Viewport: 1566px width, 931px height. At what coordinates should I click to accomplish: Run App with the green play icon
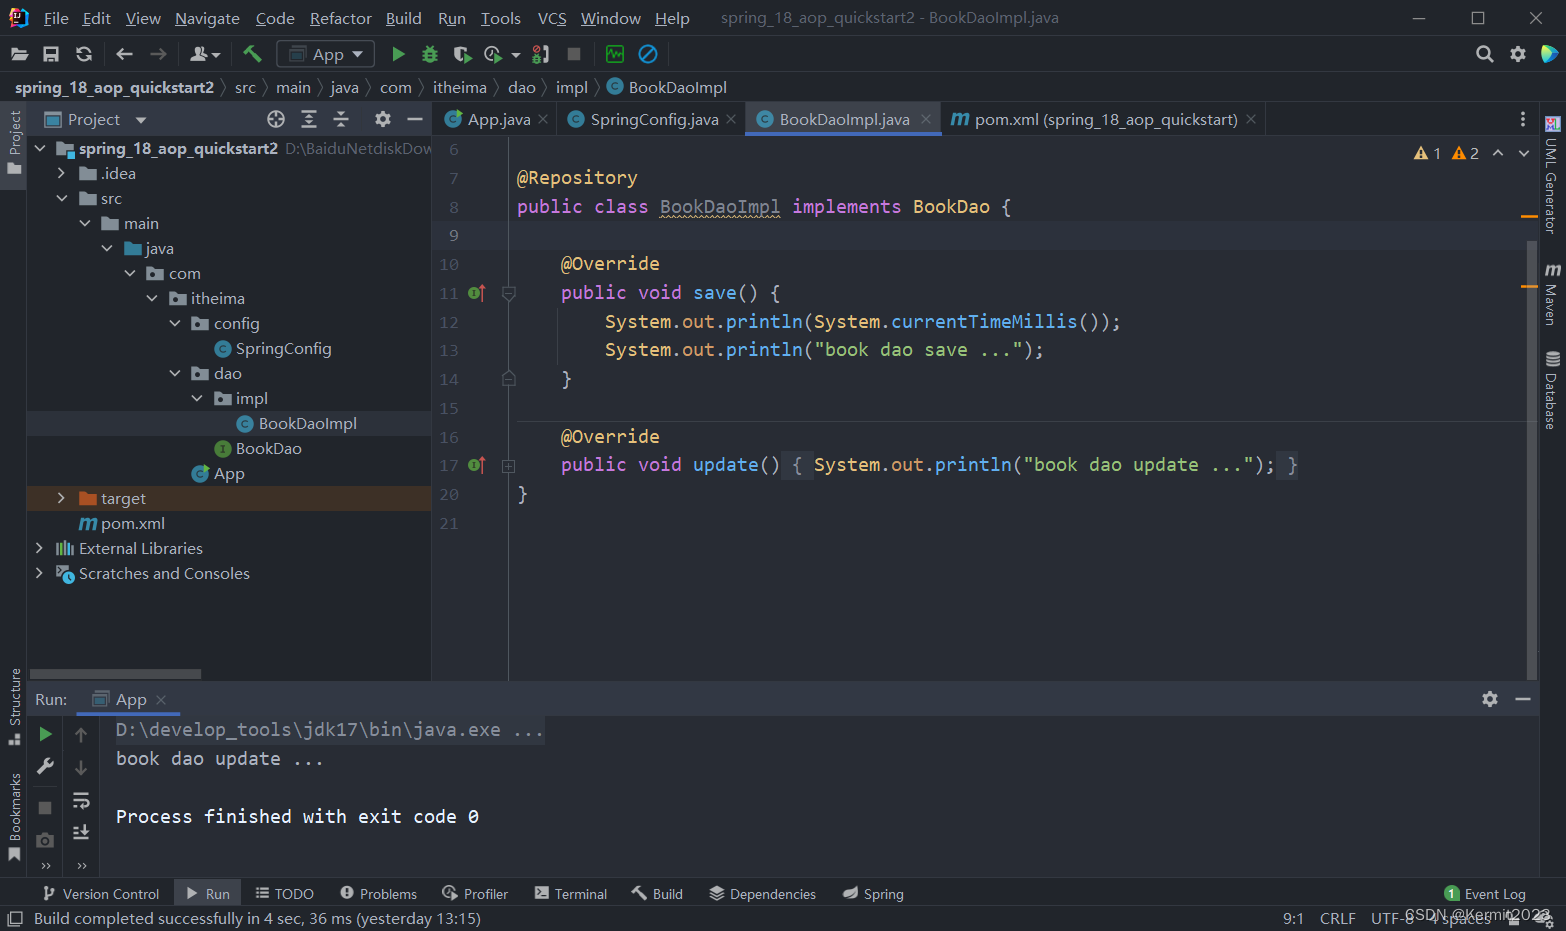(398, 54)
